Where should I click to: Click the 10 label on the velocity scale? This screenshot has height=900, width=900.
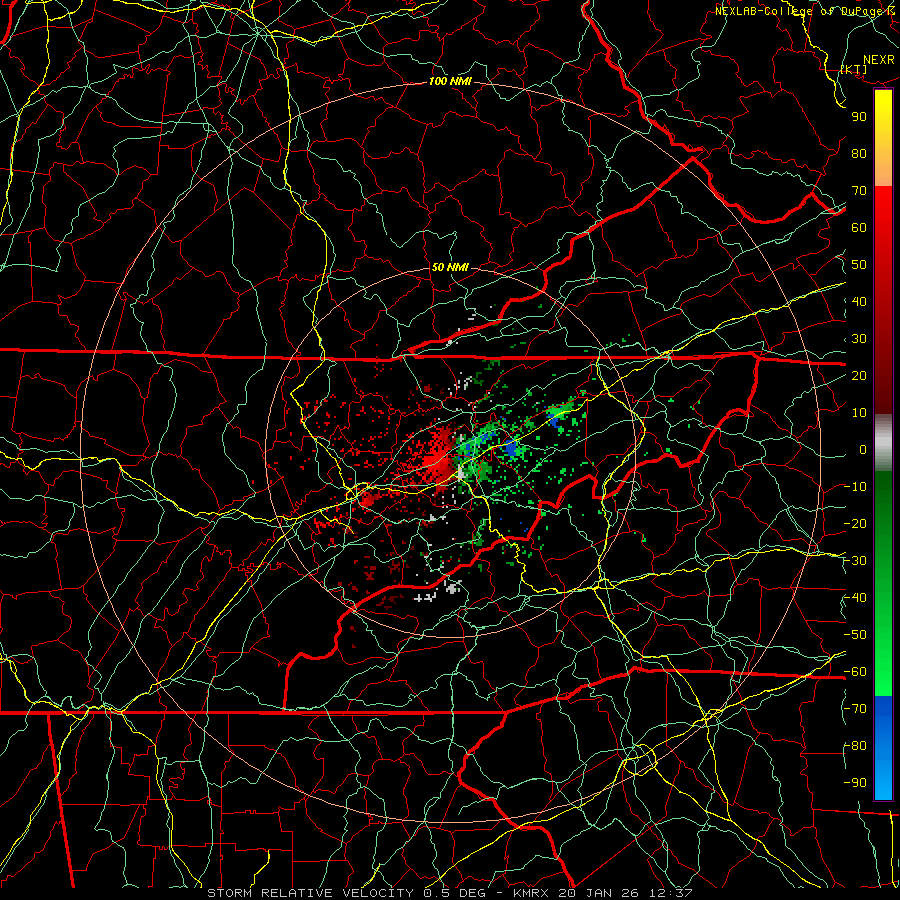[x=859, y=413]
